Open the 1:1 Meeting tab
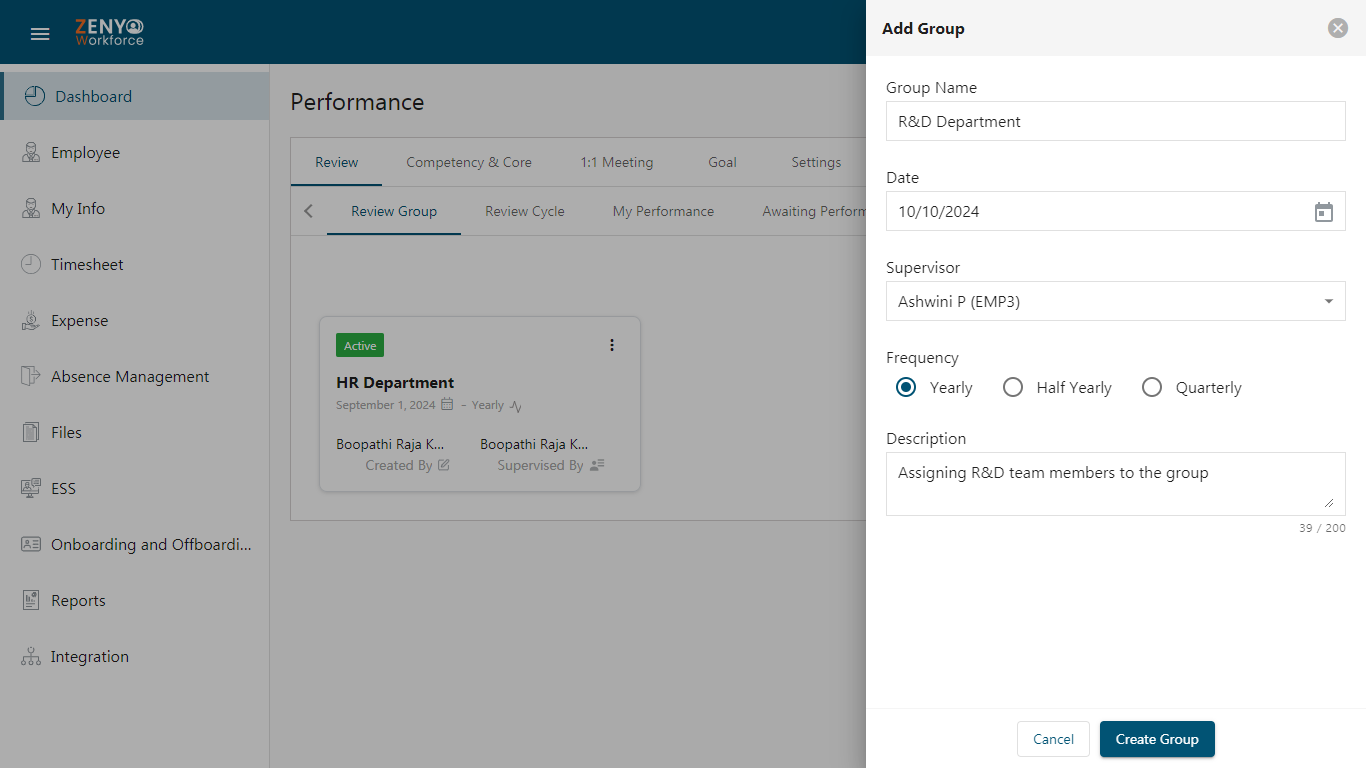 coord(617,162)
